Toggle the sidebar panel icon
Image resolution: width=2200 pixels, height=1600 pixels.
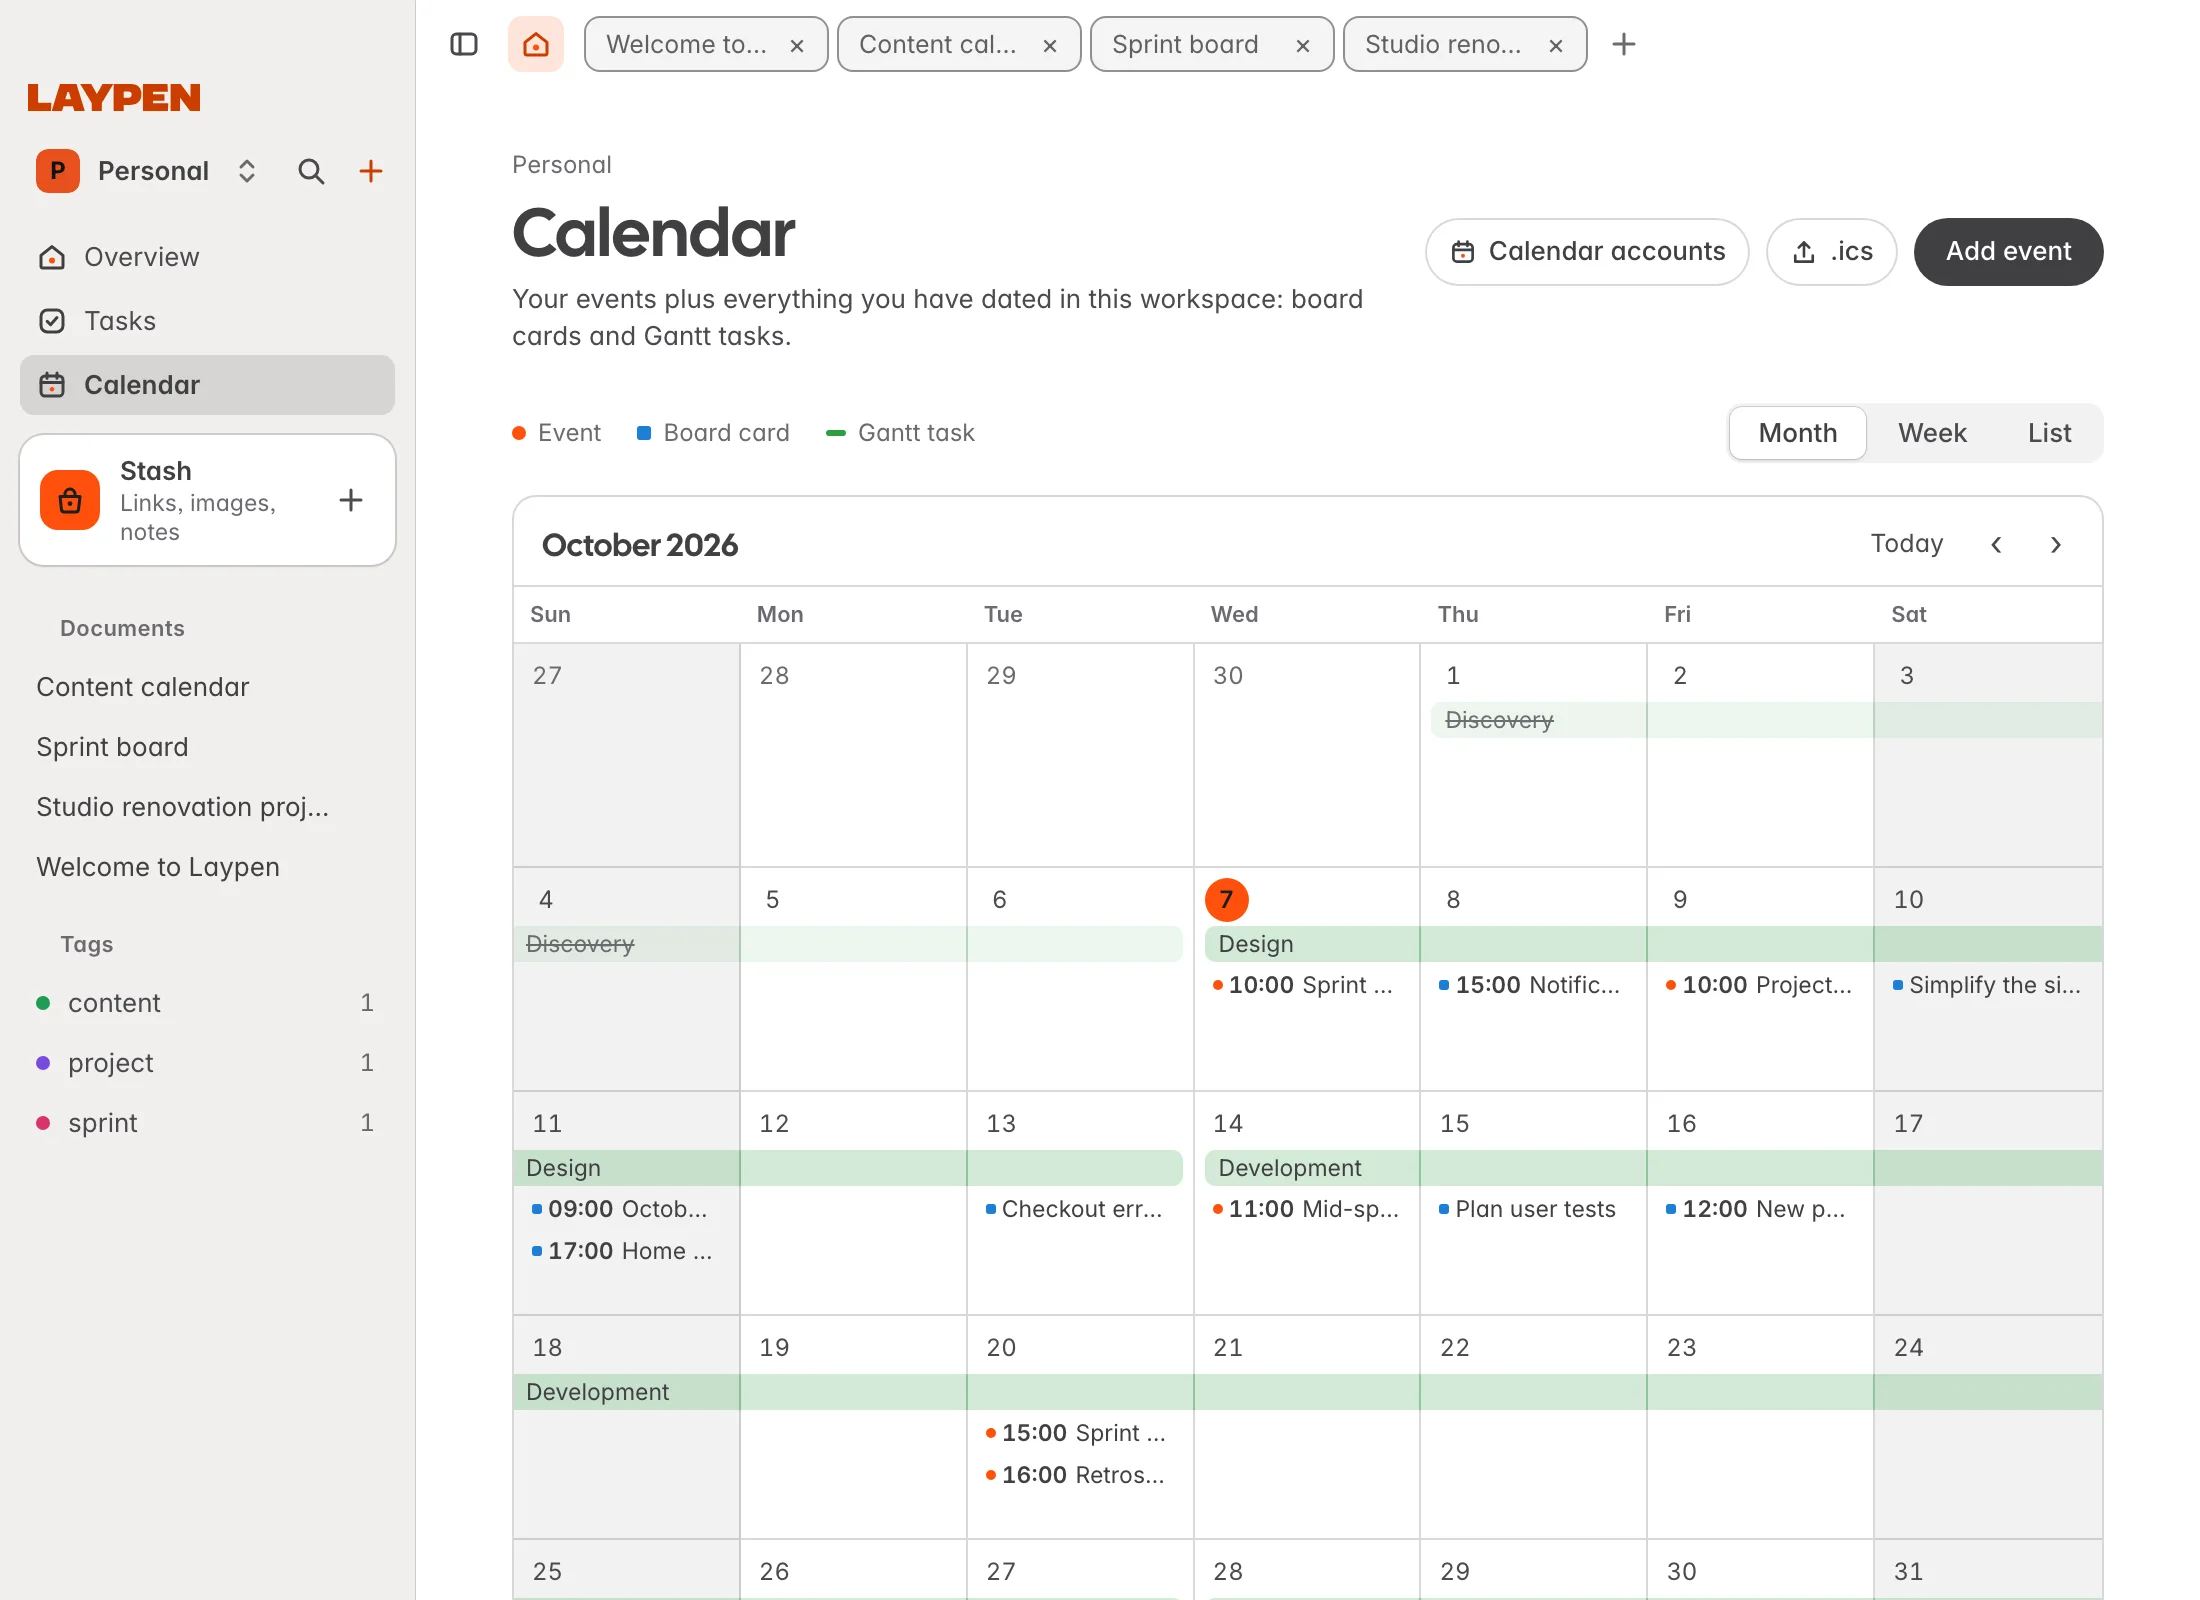tap(464, 44)
